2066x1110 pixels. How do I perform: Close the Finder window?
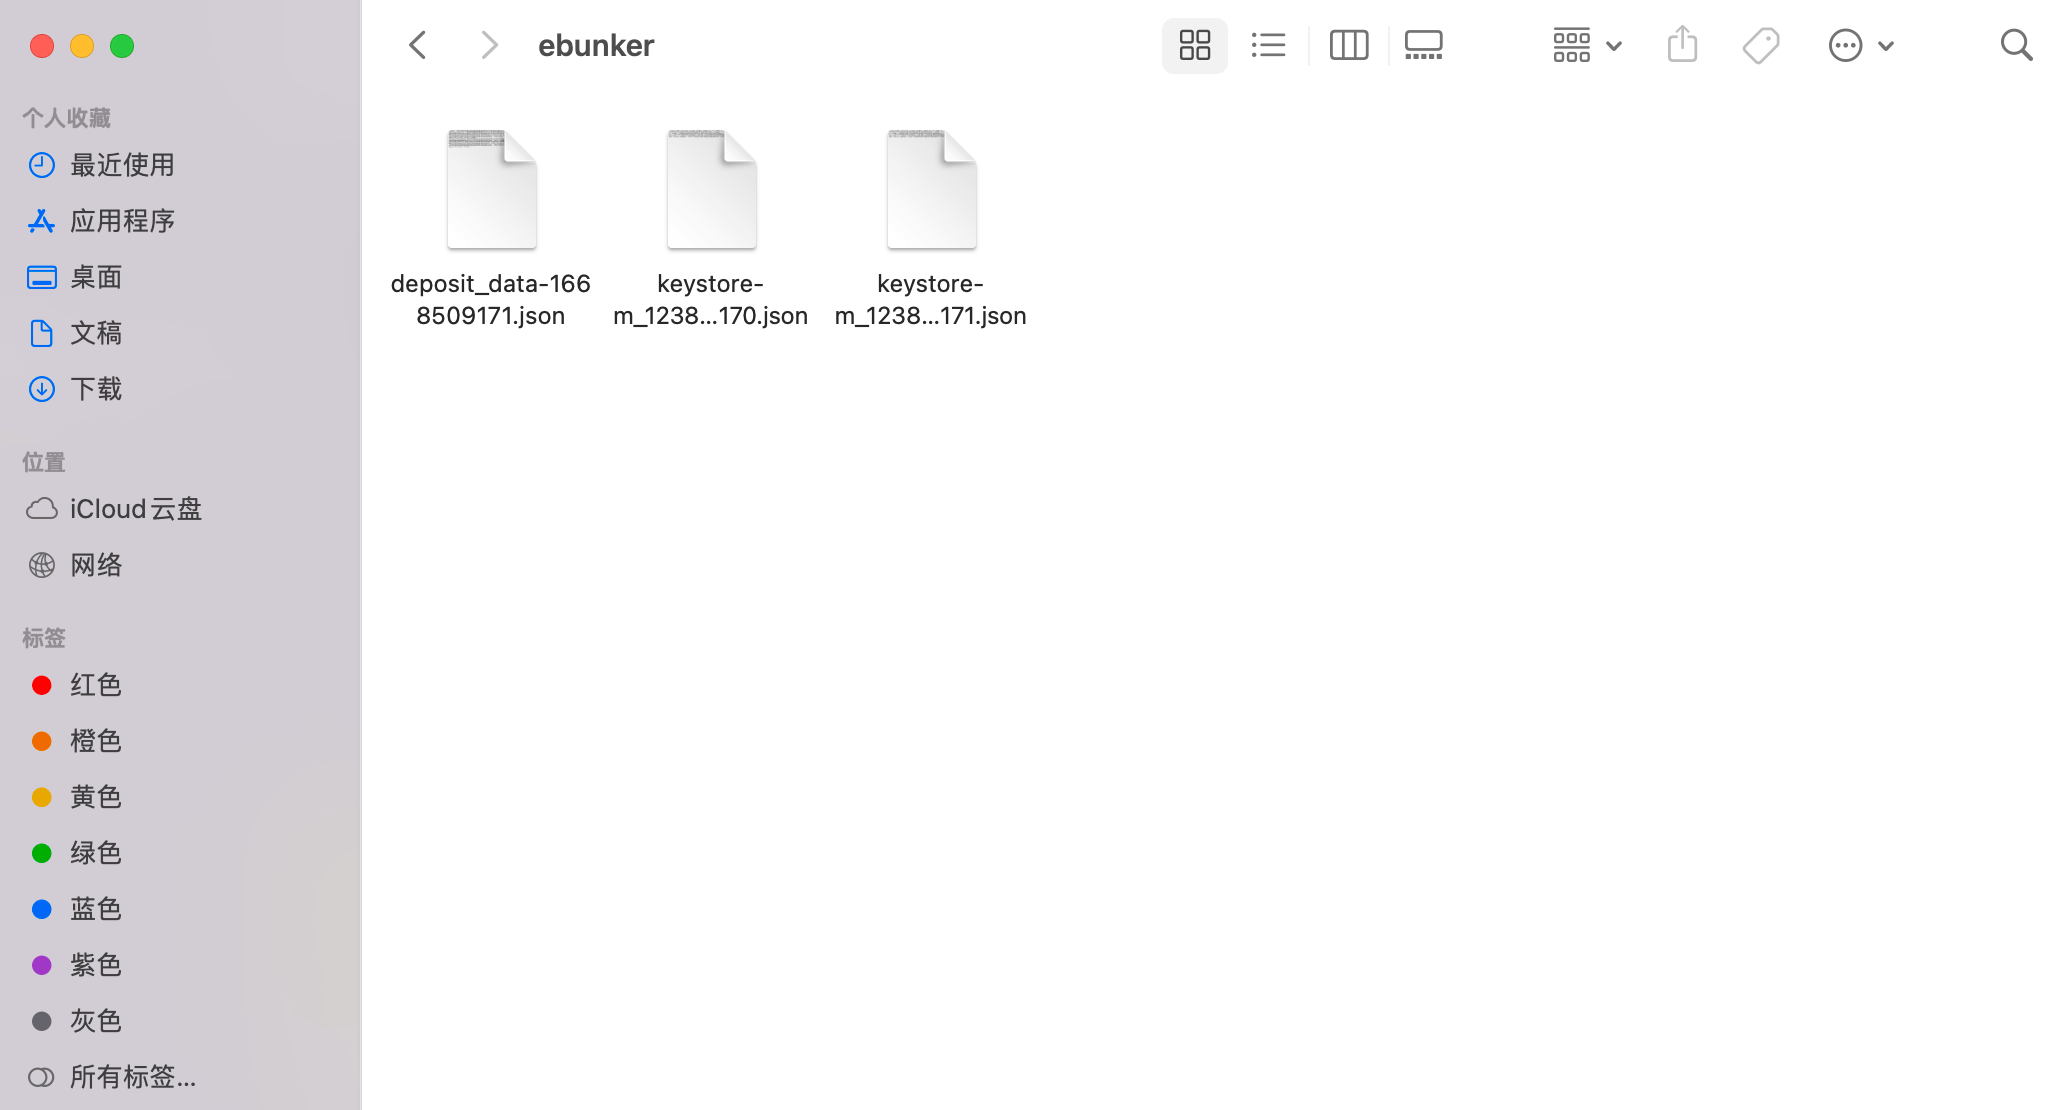42,46
